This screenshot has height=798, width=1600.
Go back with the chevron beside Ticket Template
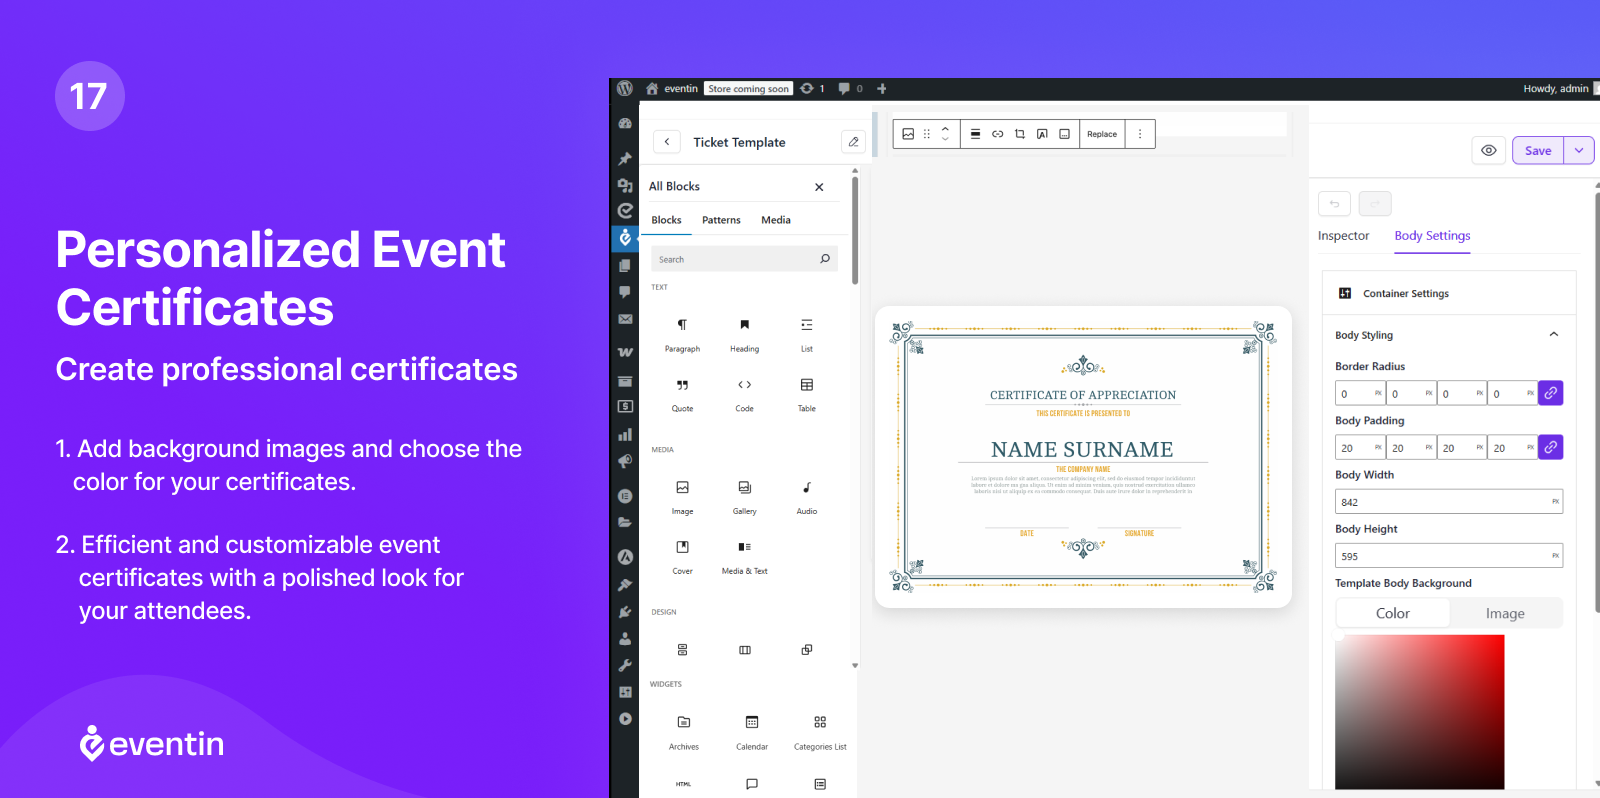click(x=667, y=142)
